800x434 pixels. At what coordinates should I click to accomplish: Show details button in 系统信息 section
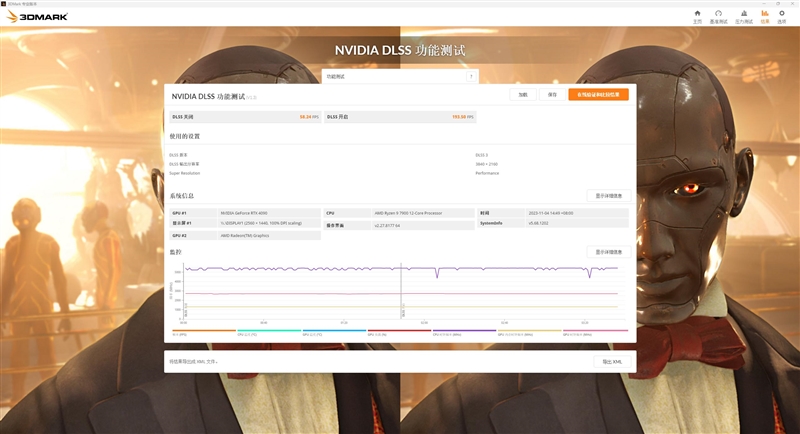(x=609, y=196)
